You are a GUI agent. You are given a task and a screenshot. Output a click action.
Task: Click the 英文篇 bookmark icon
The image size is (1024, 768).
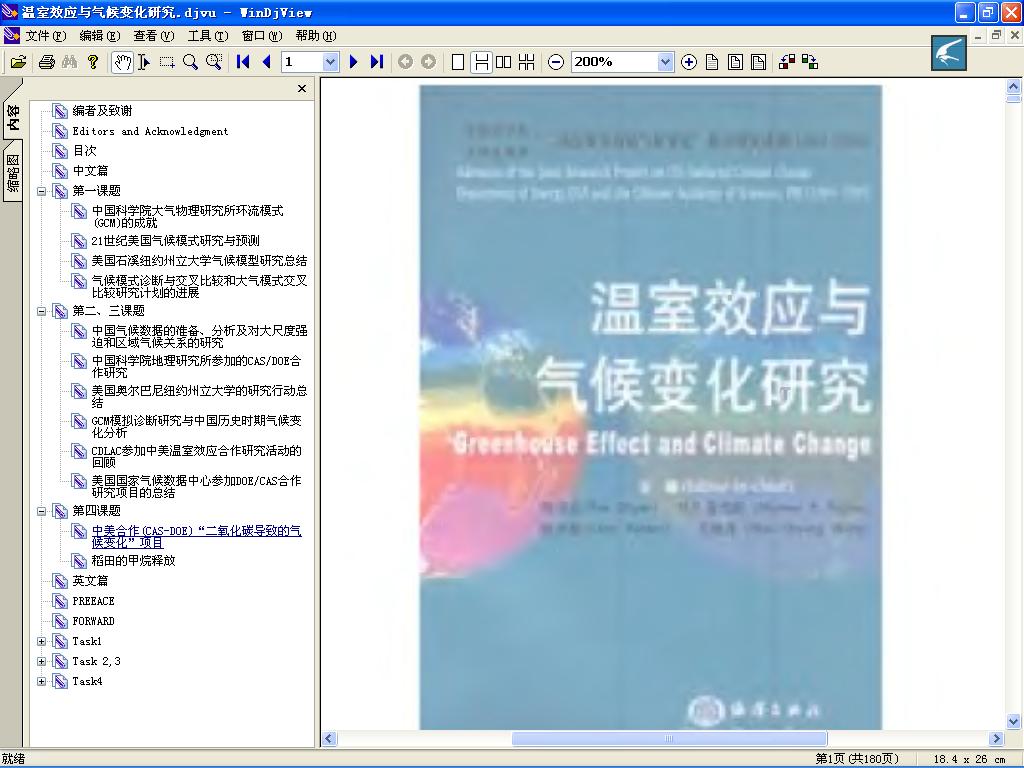[60, 581]
